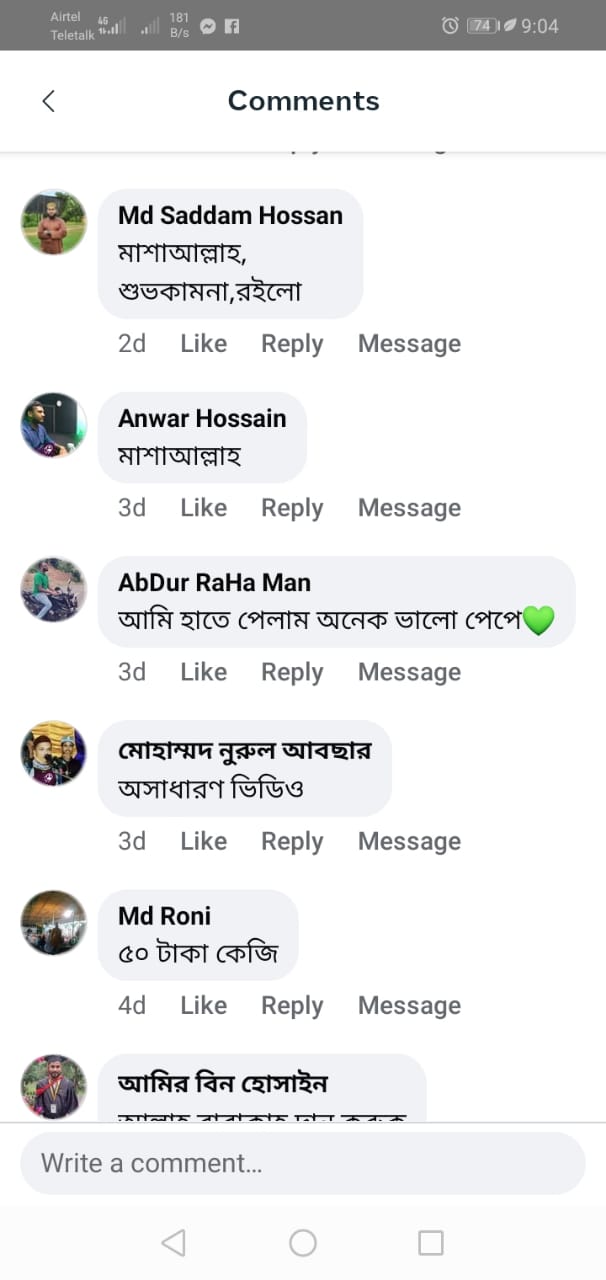Like Md Saddam Hossan's comment
This screenshot has width=606, height=1280.
pyautogui.click(x=203, y=344)
